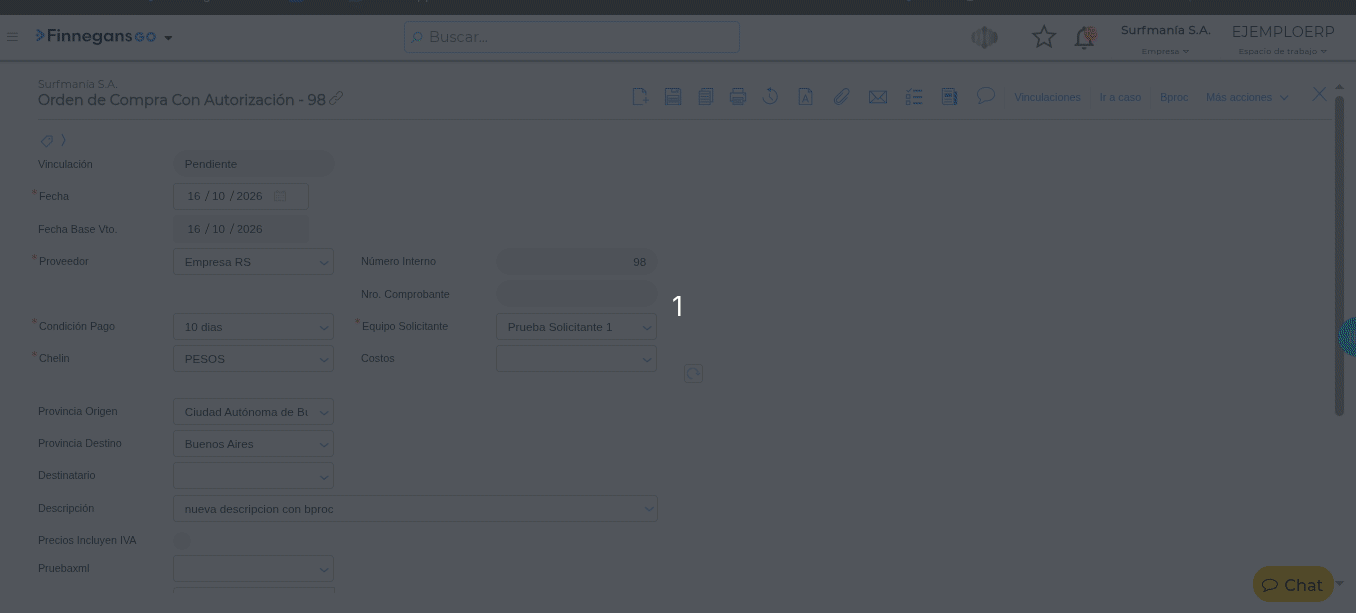
Task: Open the notifications bell
Action: (x=1085, y=37)
